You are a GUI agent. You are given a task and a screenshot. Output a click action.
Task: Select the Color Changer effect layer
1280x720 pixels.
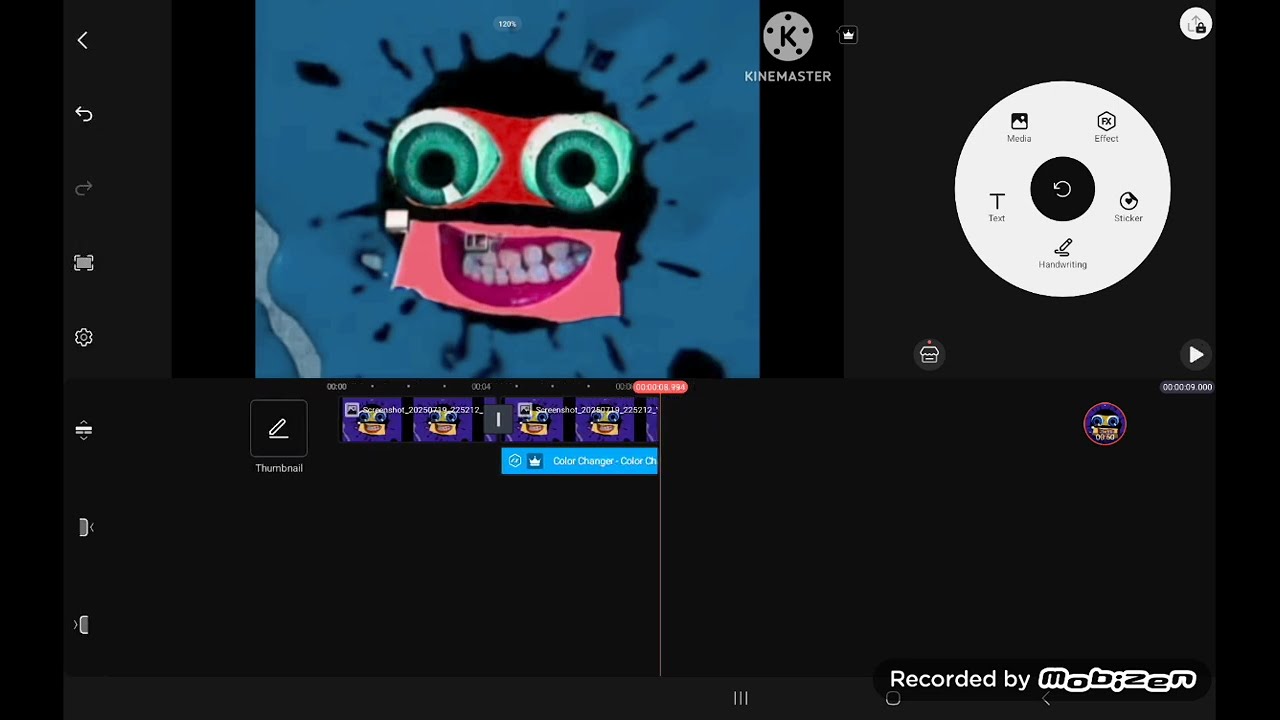point(579,461)
